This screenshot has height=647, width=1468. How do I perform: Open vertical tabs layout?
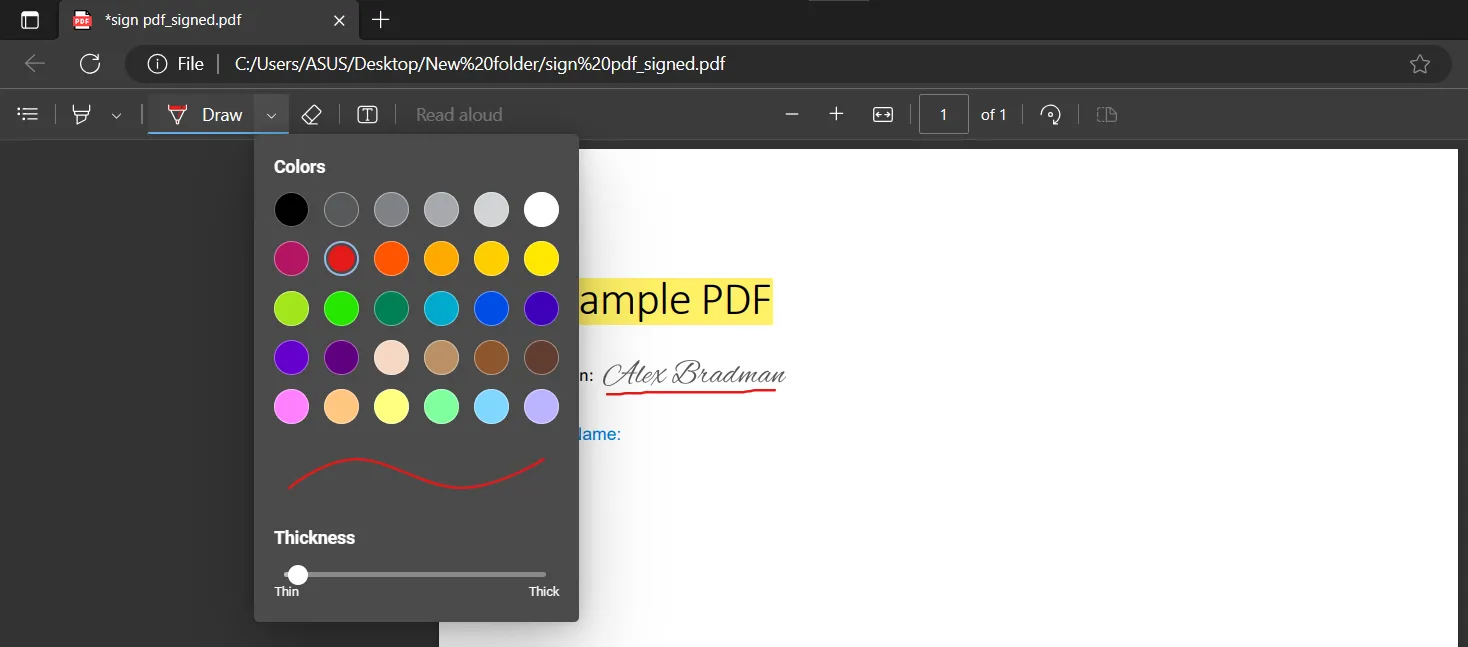click(29, 19)
